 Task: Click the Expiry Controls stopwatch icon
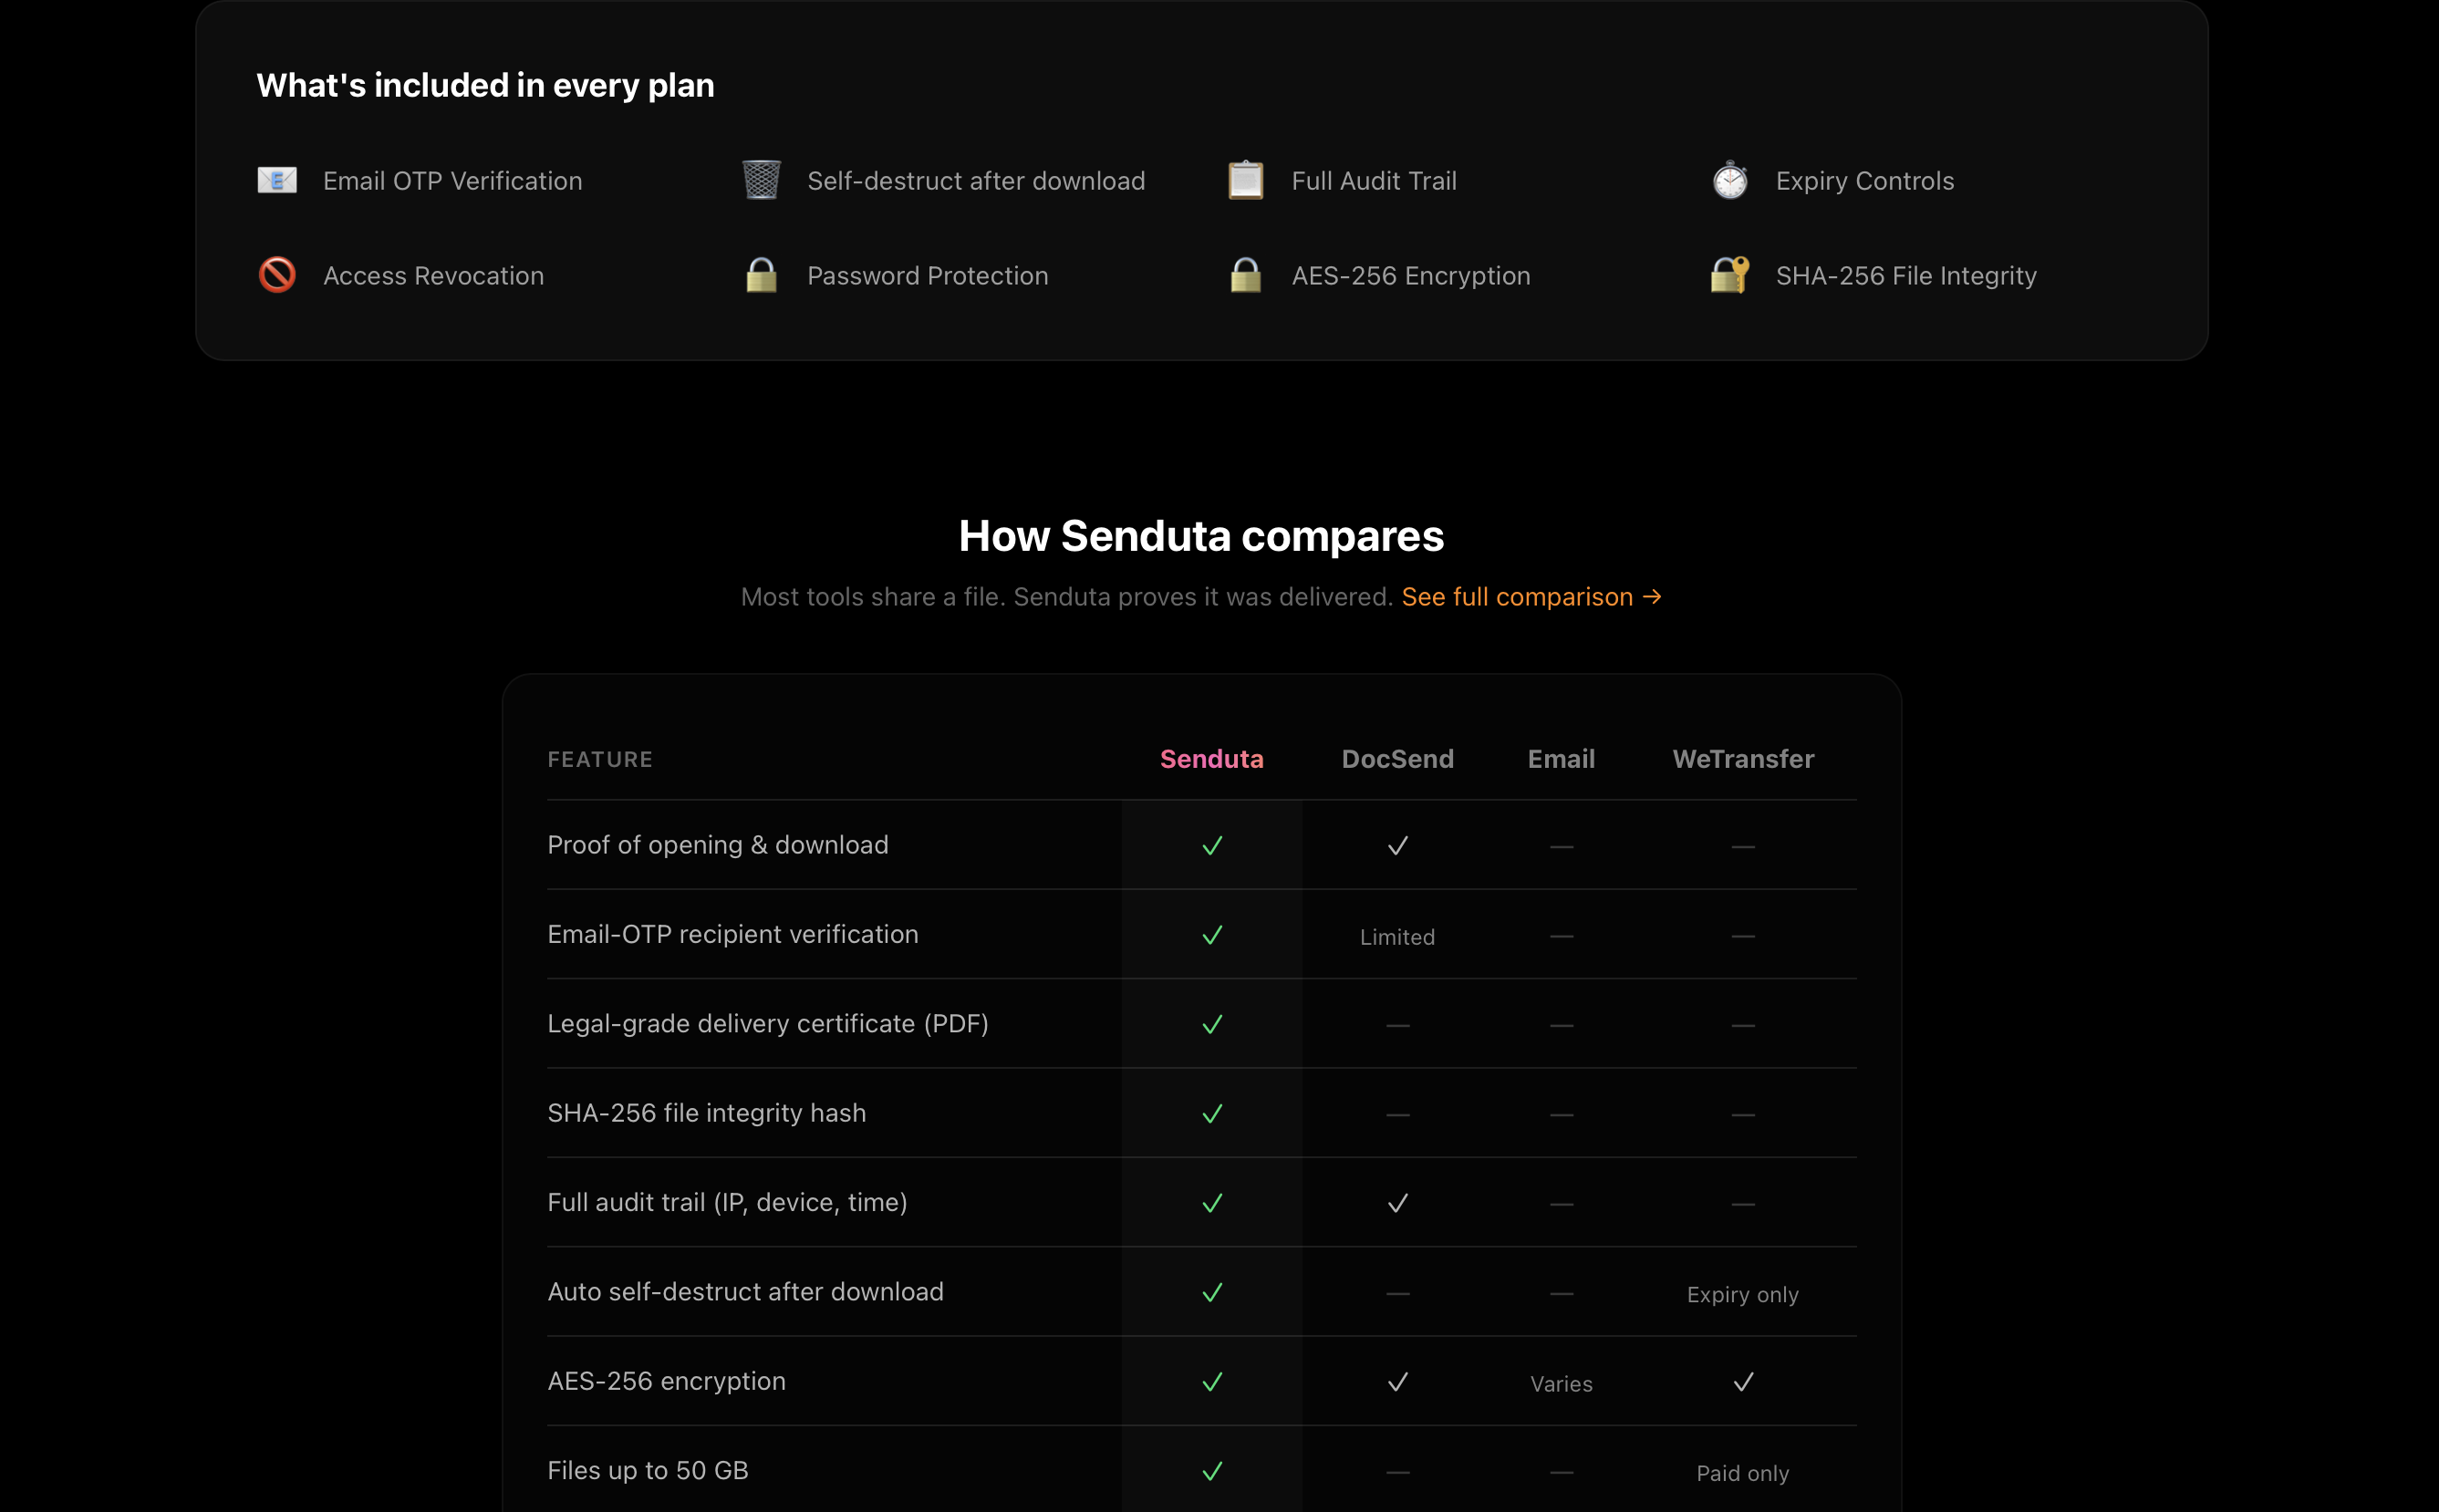(1730, 180)
